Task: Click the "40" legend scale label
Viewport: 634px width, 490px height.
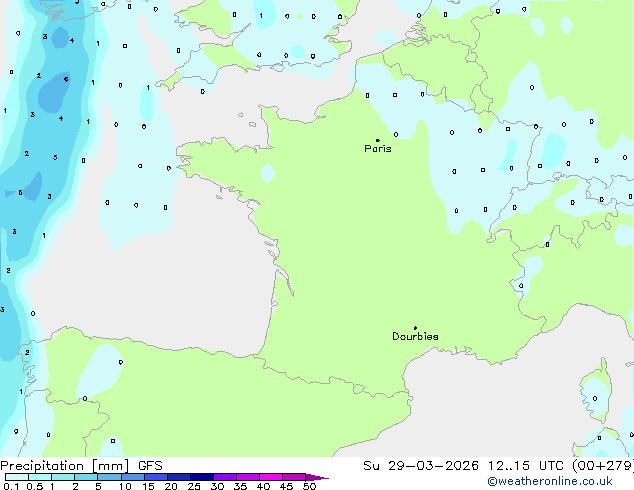Action: pyautogui.click(x=264, y=486)
